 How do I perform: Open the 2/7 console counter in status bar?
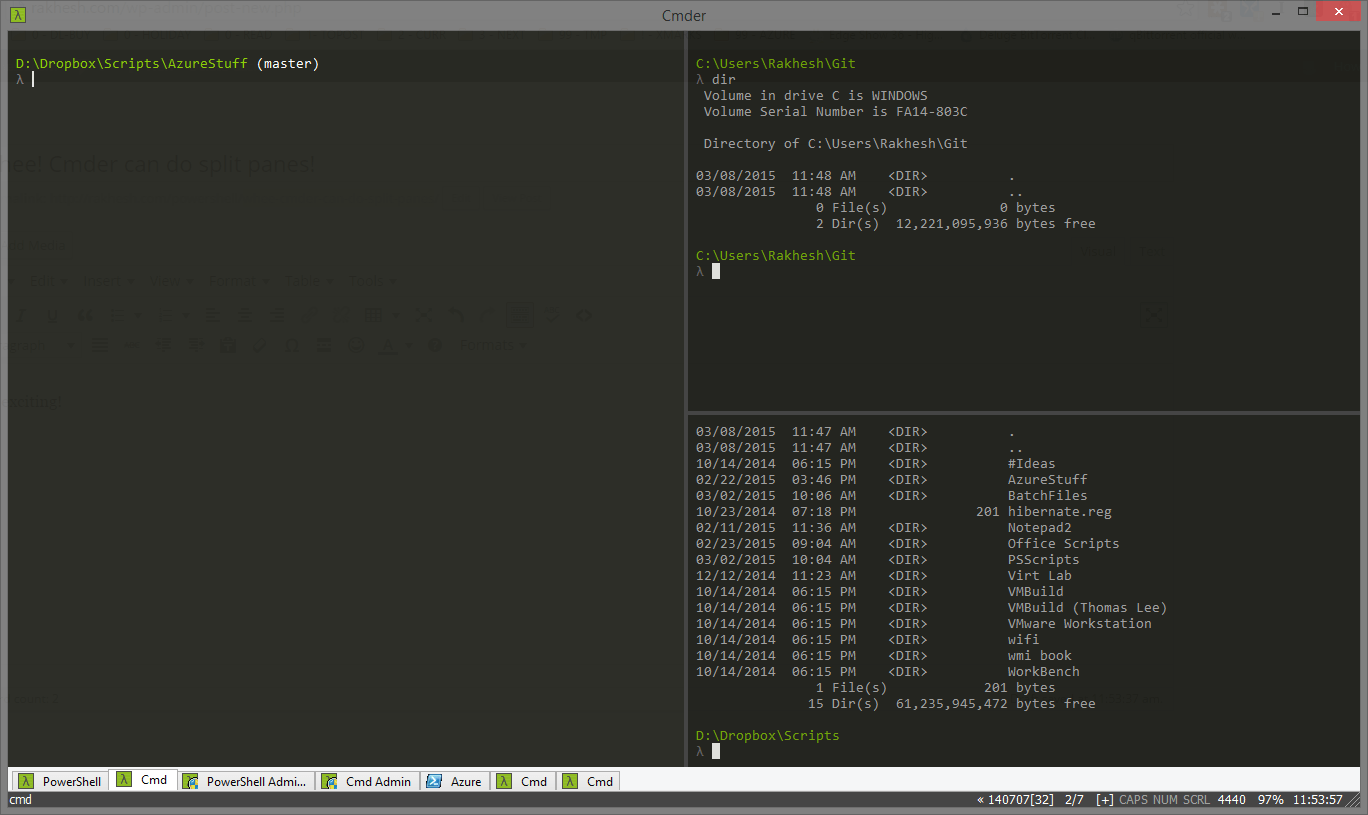[1074, 800]
